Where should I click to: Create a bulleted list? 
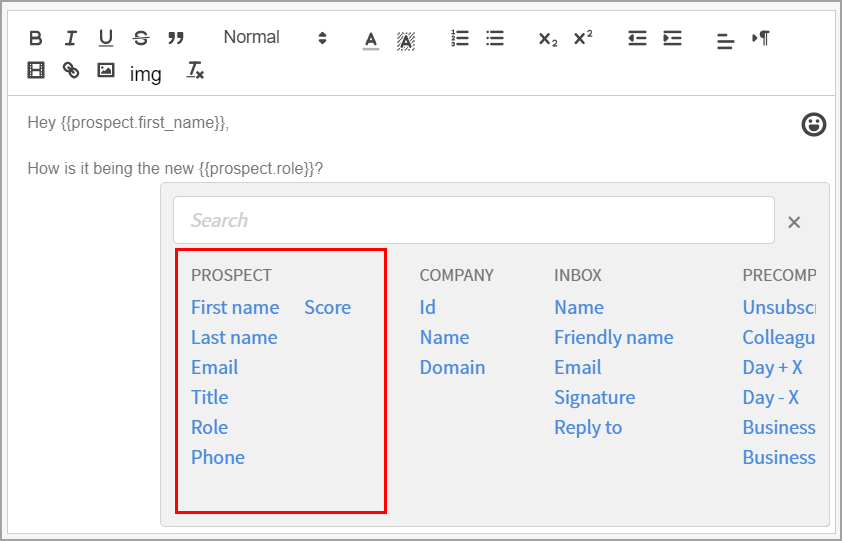click(495, 39)
